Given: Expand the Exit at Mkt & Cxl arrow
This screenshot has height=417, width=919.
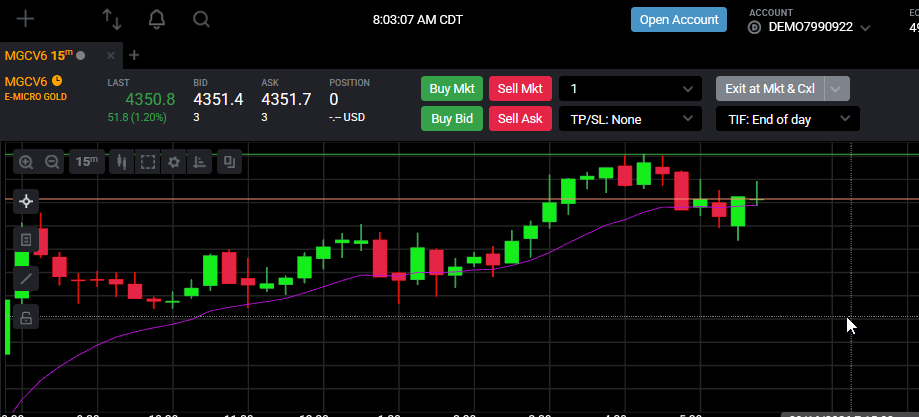Looking at the screenshot, I should click(x=837, y=89).
